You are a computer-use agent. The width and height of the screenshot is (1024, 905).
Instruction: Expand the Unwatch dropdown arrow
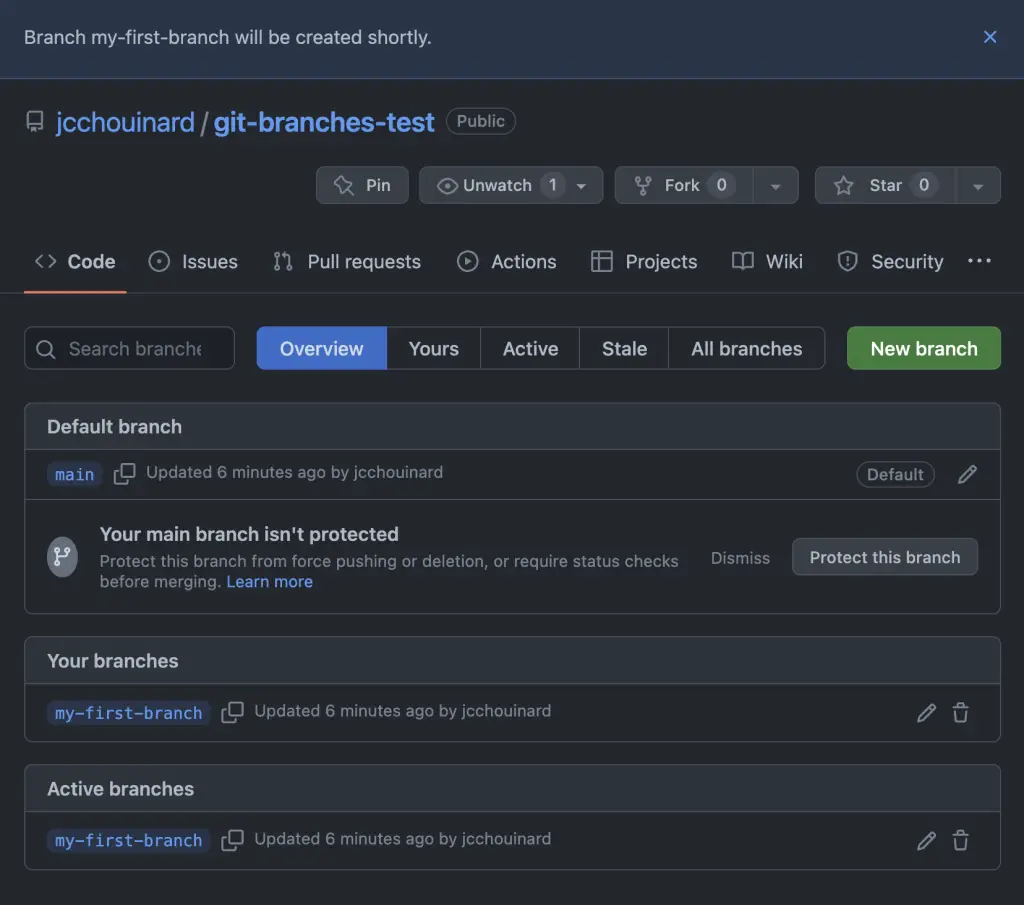(x=581, y=186)
